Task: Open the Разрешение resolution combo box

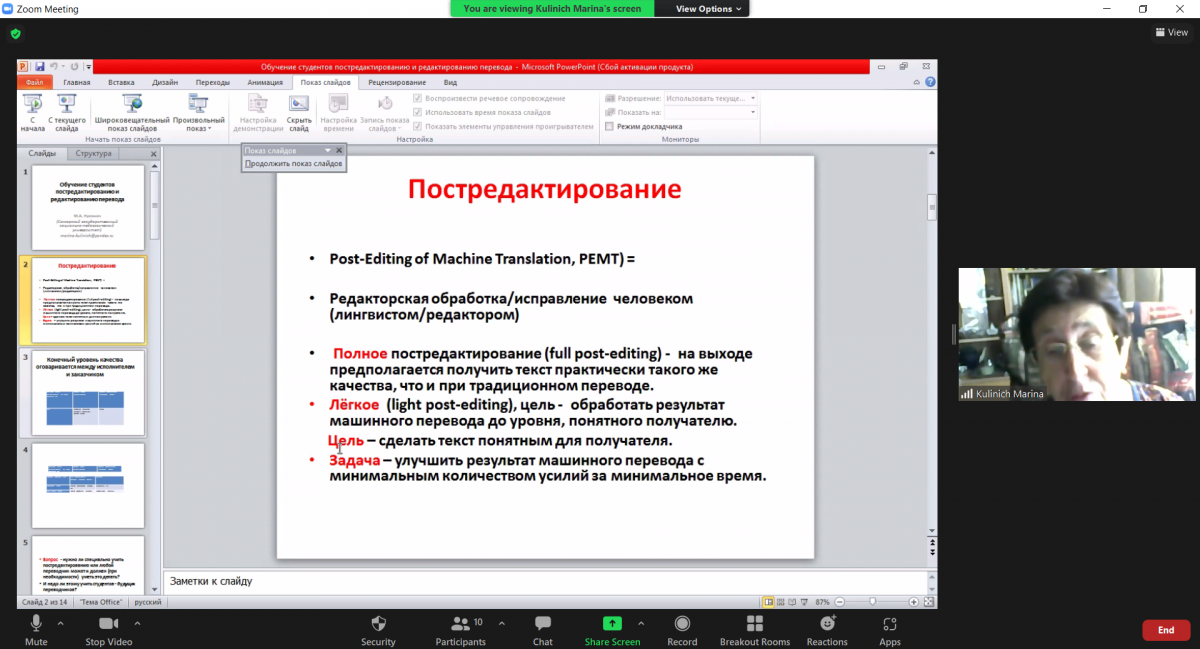Action: pyautogui.click(x=711, y=99)
